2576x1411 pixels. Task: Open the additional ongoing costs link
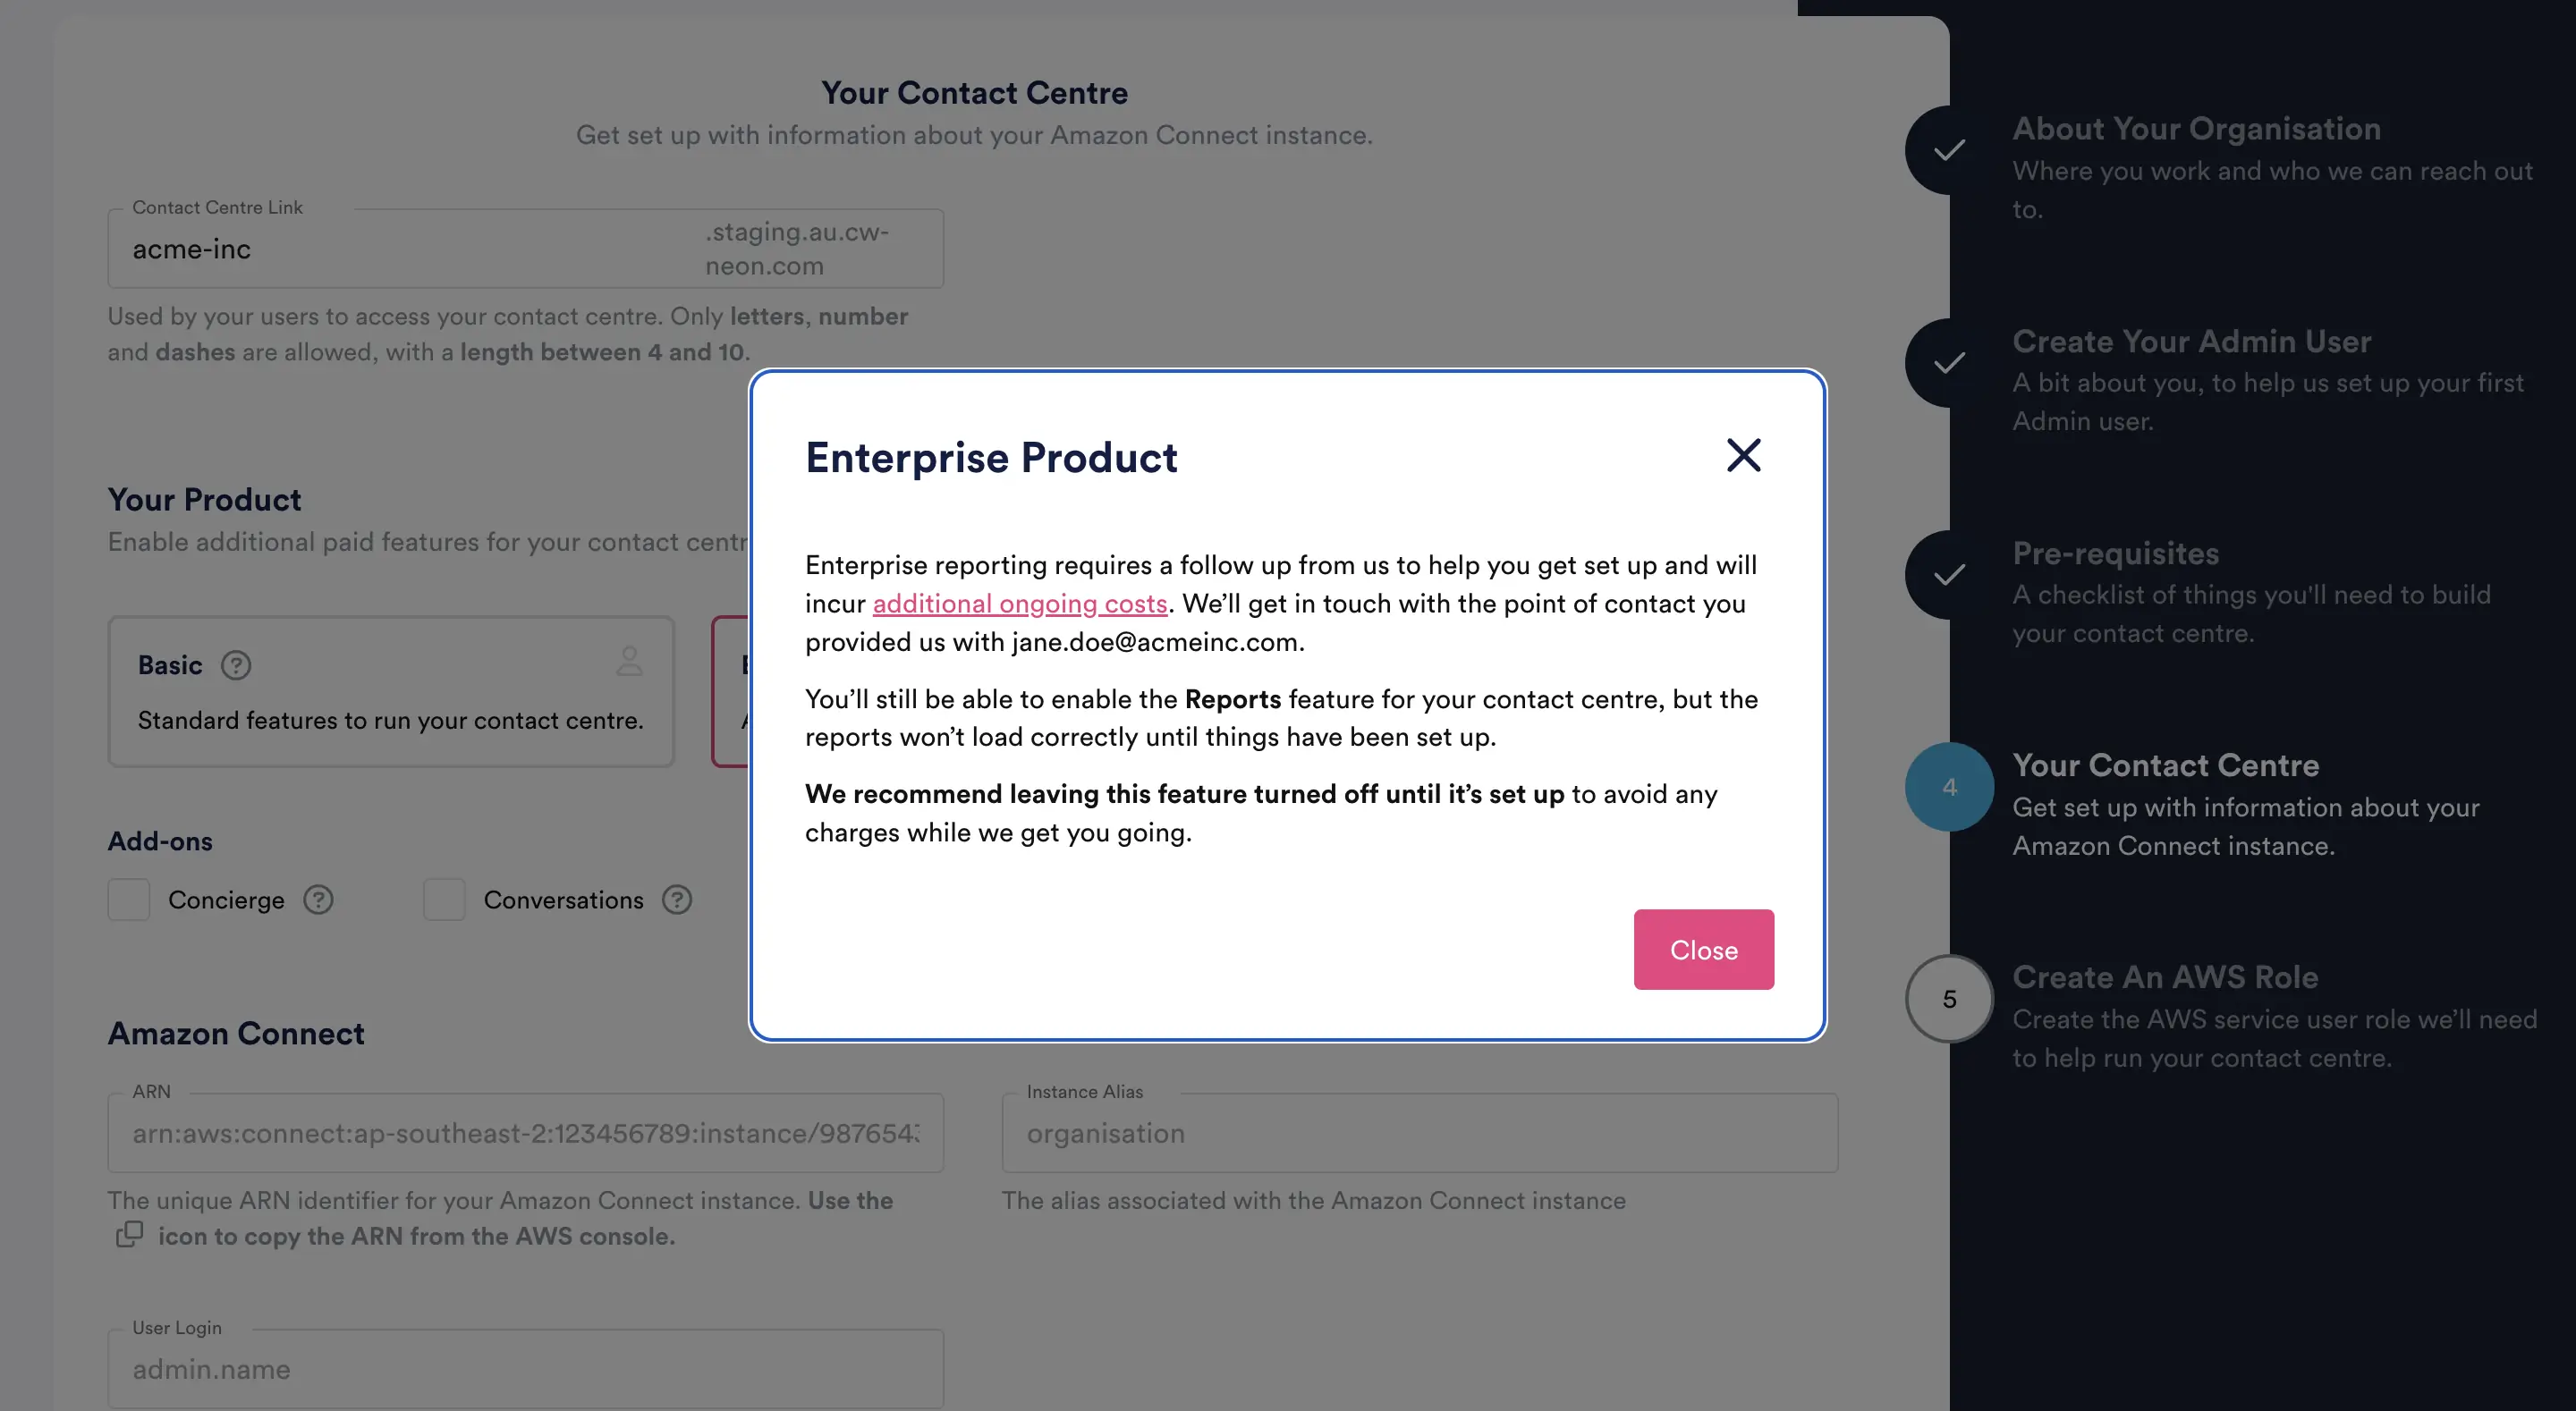coord(1019,603)
